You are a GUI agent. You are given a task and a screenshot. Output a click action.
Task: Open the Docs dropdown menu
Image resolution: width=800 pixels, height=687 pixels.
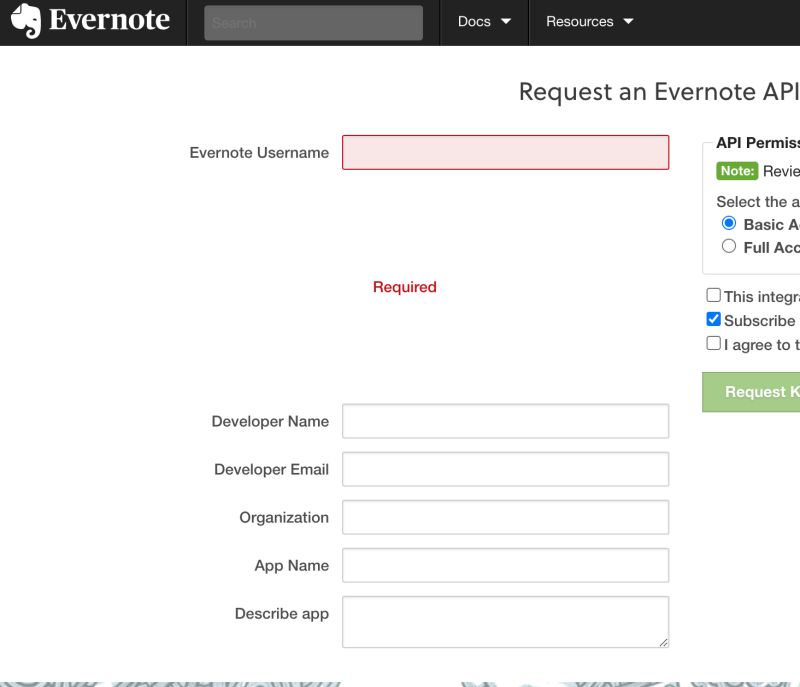[484, 21]
